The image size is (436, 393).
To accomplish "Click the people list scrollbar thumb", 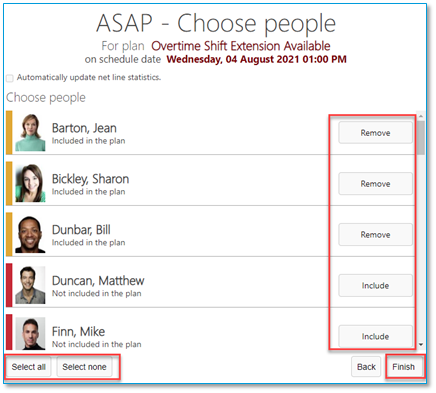I will coord(421,138).
